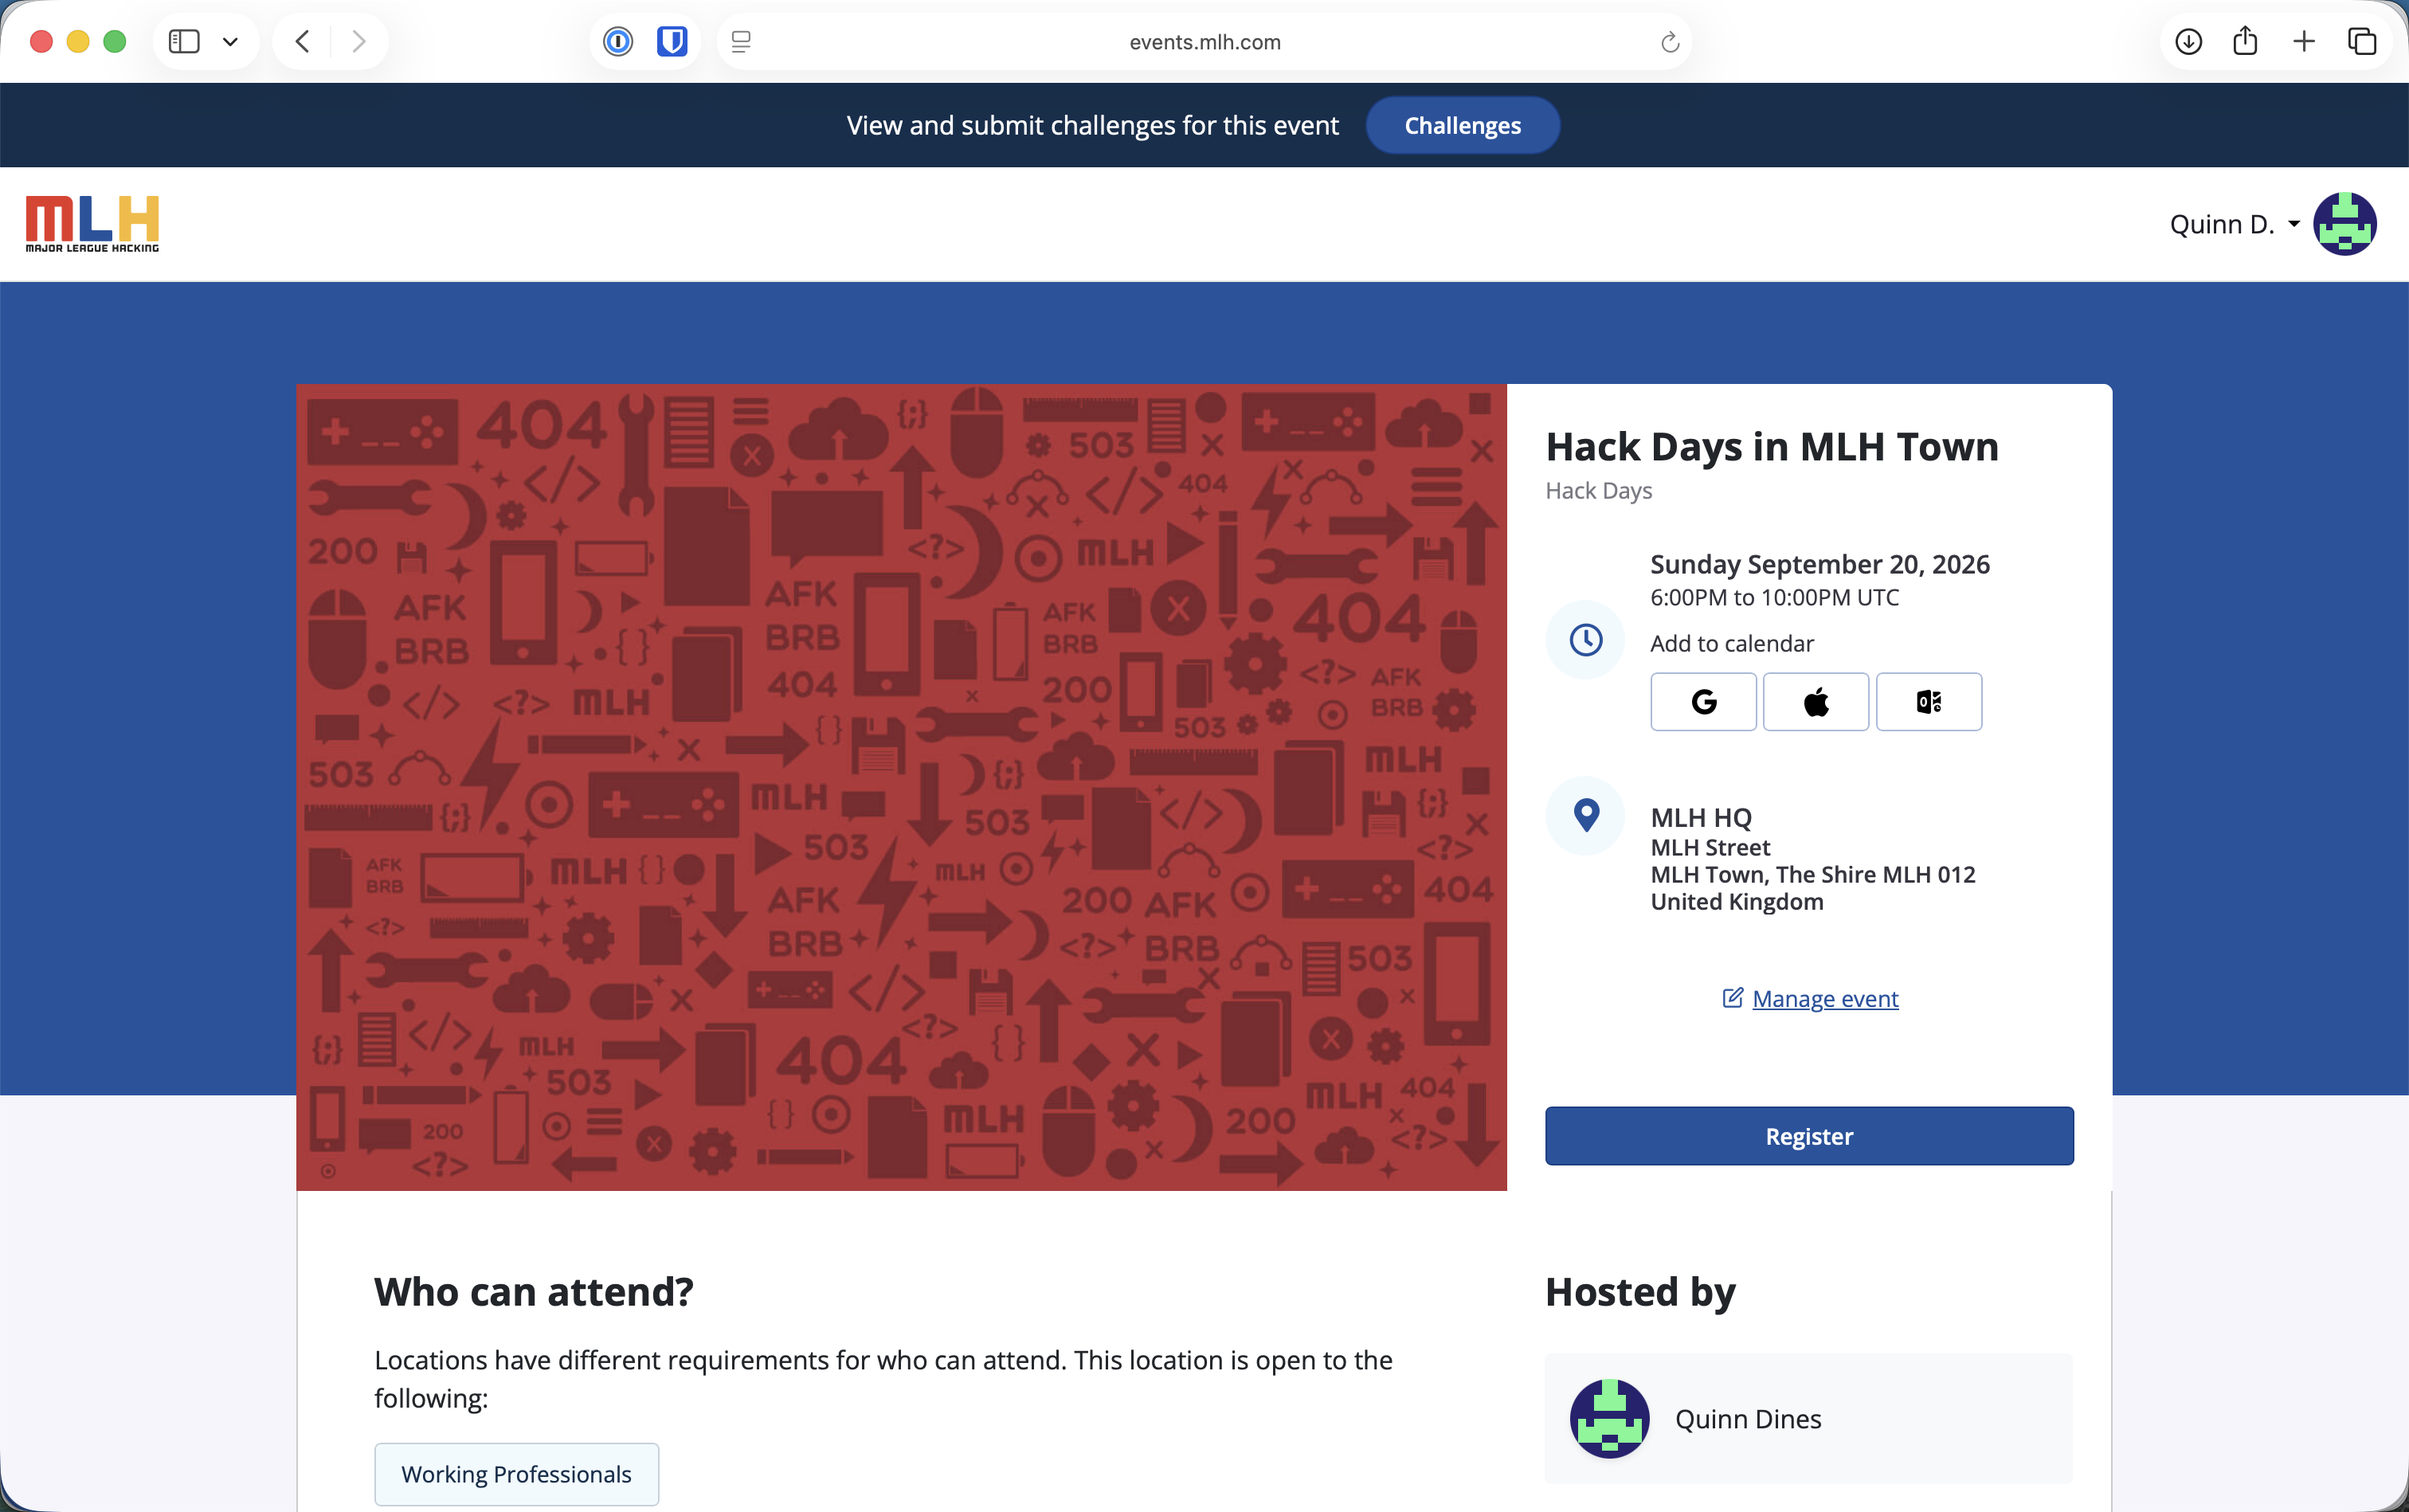The image size is (2409, 1512).
Task: Show the Safari sidebar
Action: coord(184,42)
